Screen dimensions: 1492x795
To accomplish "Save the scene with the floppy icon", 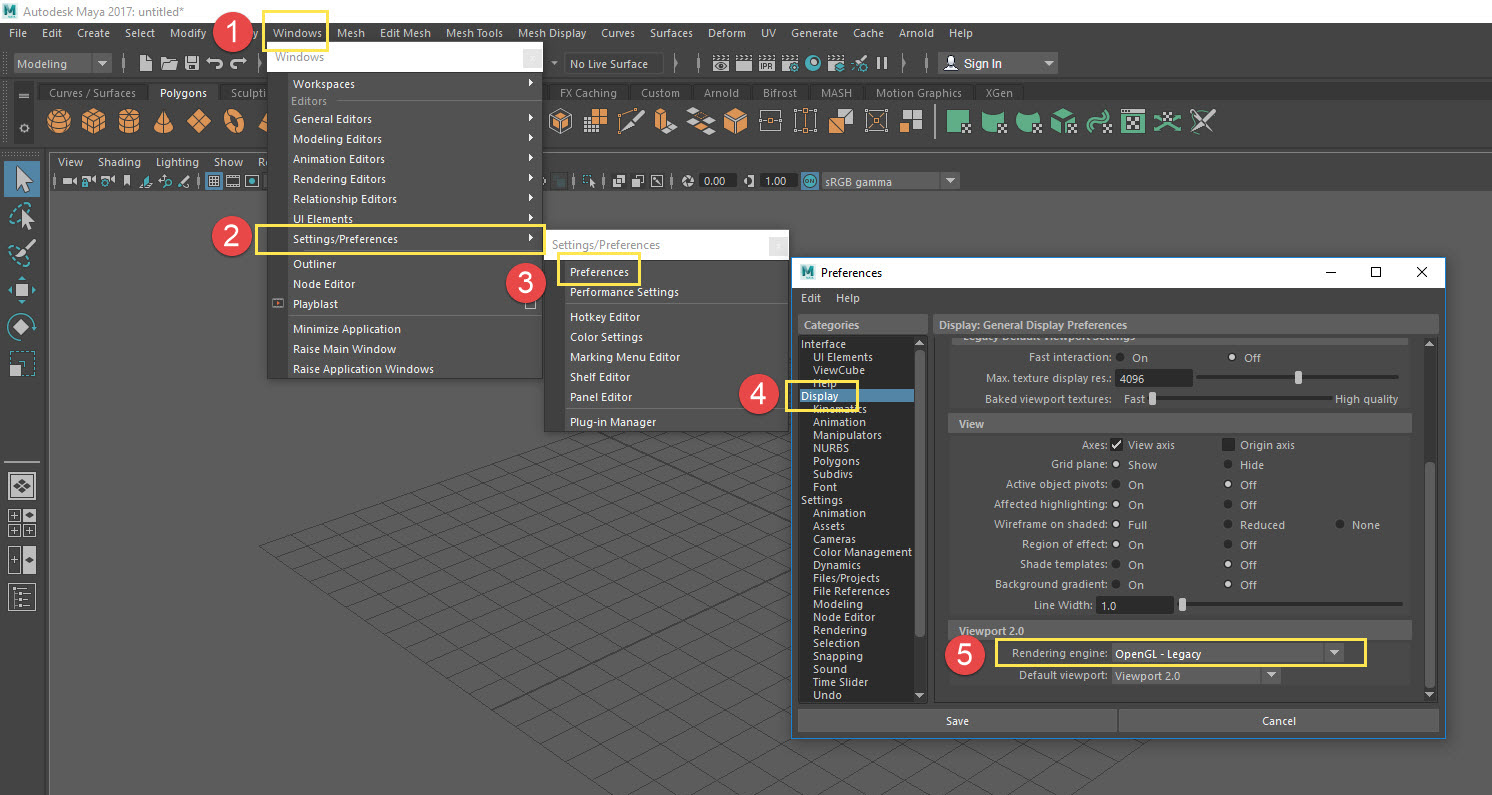I will 191,63.
